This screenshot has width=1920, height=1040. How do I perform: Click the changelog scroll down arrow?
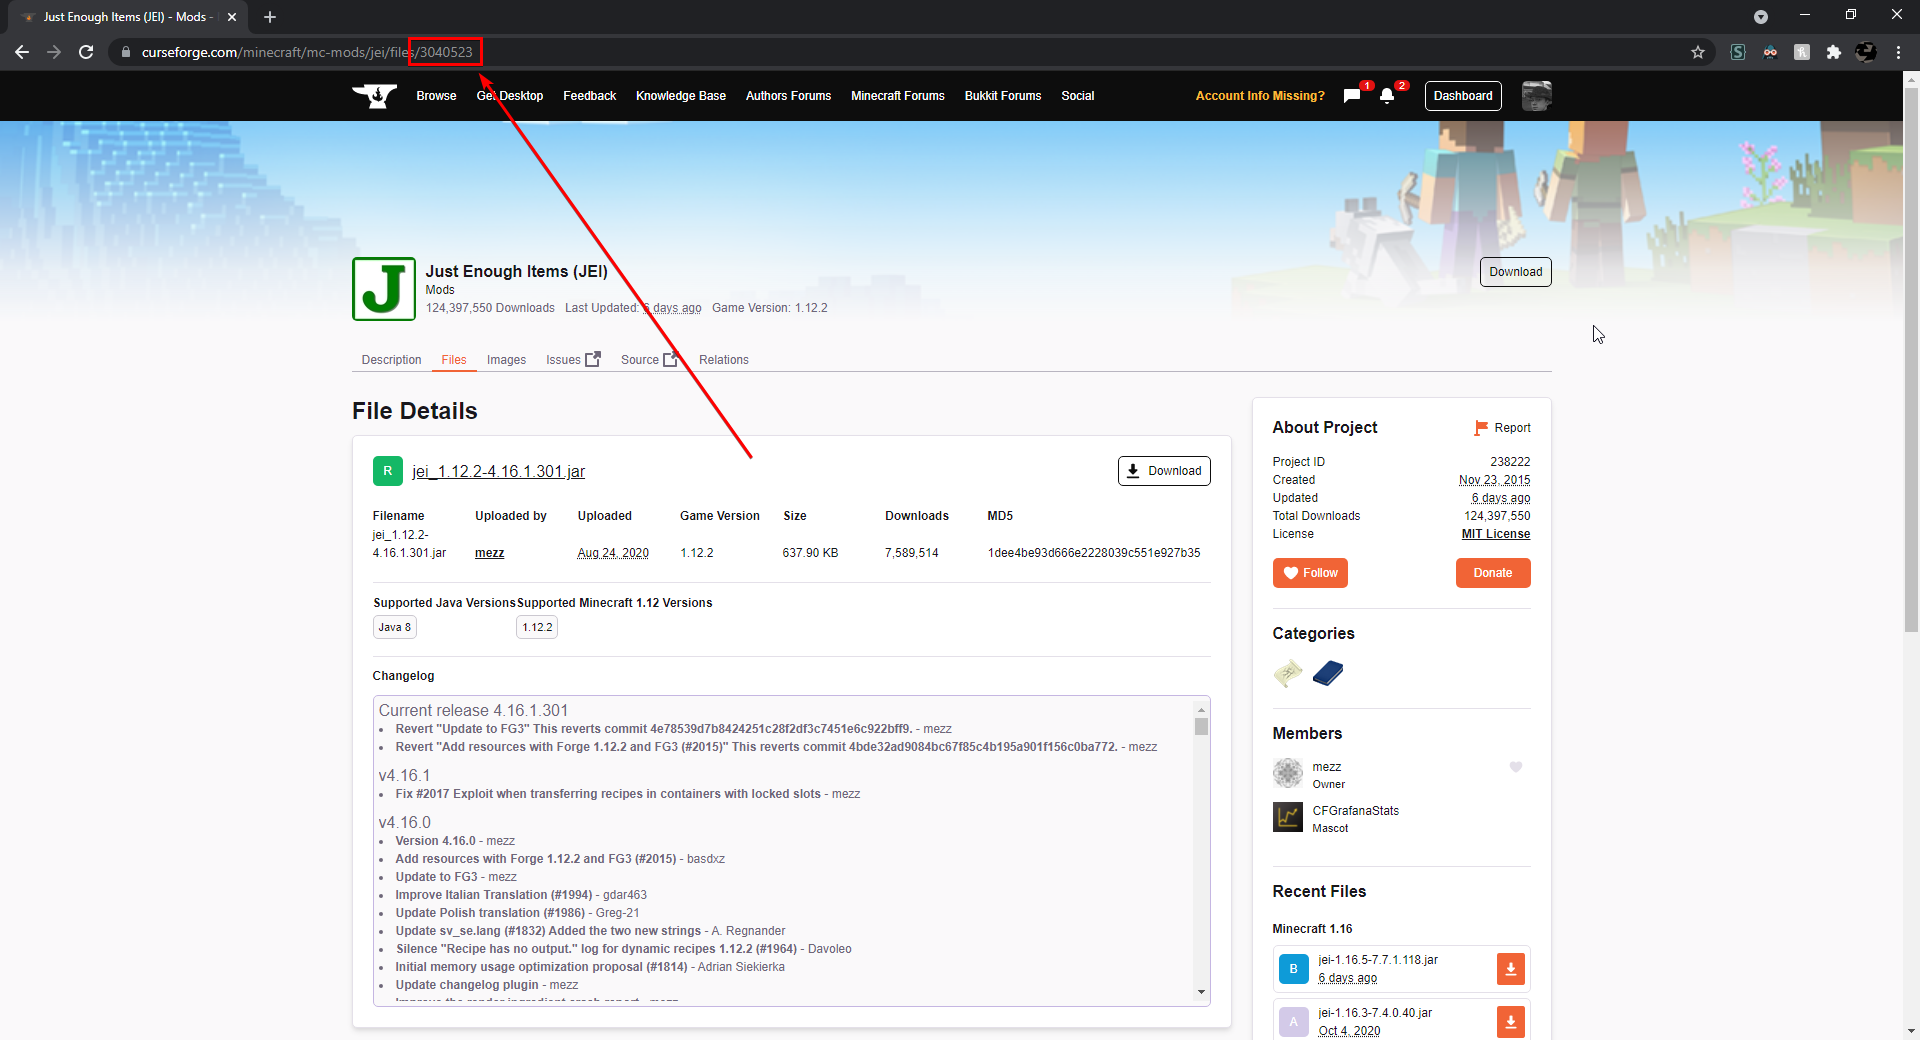tap(1201, 992)
